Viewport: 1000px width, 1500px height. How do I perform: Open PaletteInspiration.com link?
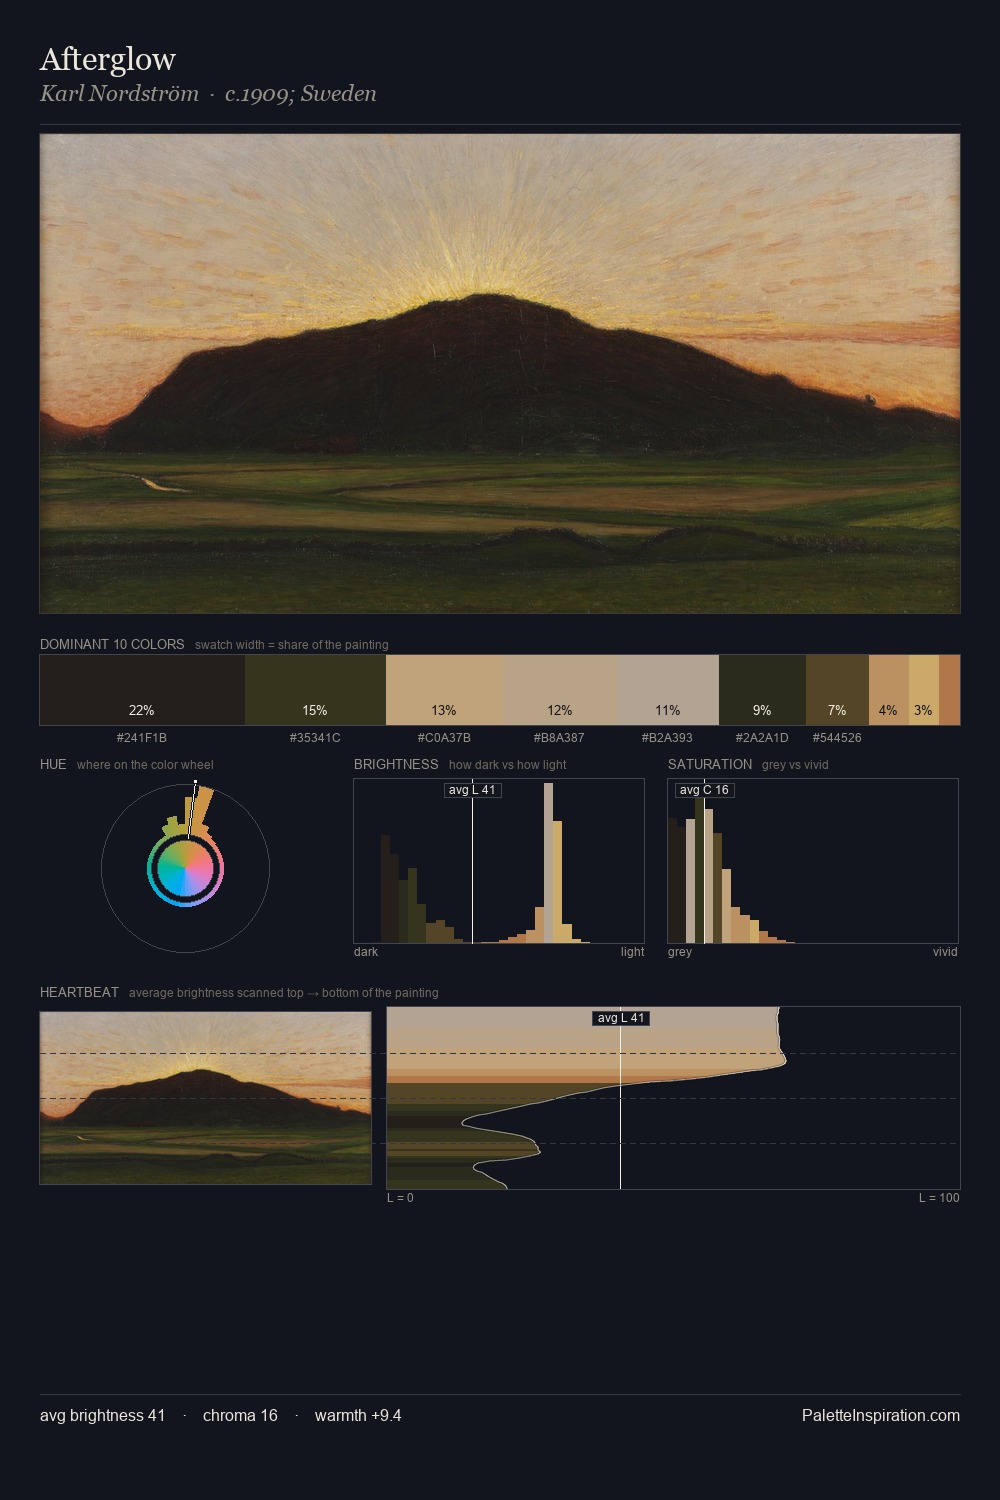click(x=881, y=1415)
